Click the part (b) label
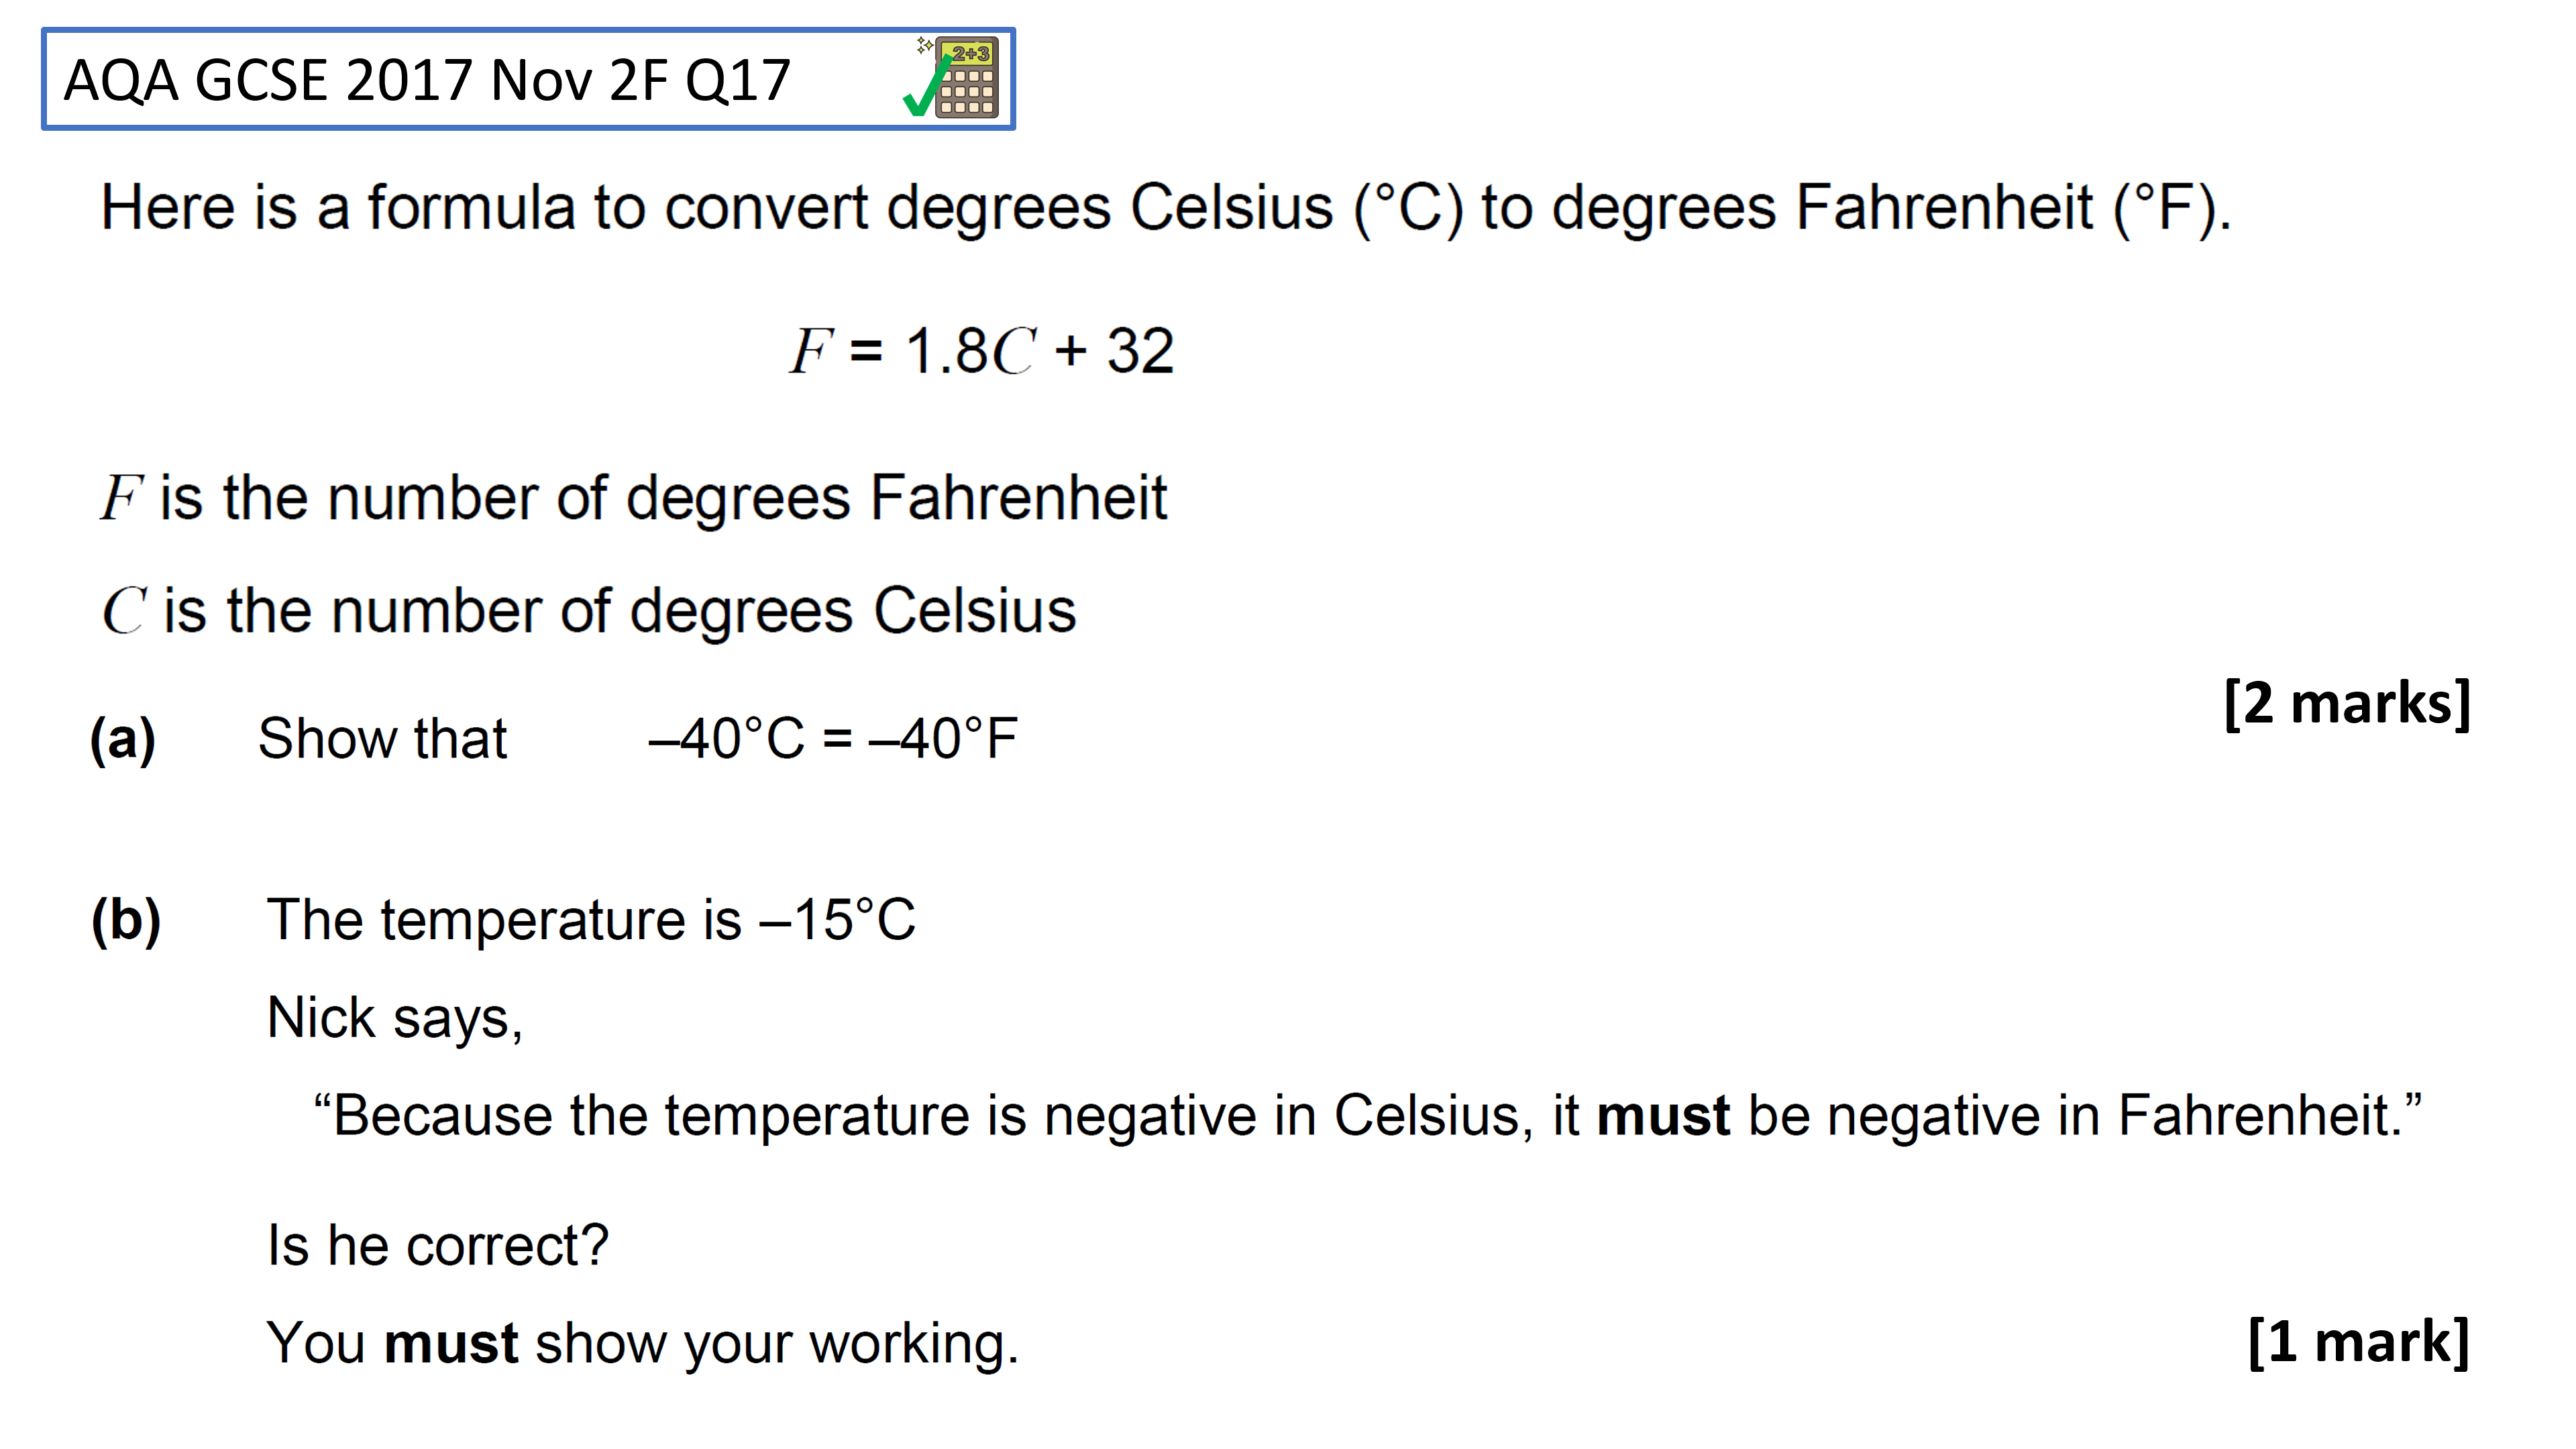The image size is (2576, 1449). click(x=126, y=921)
